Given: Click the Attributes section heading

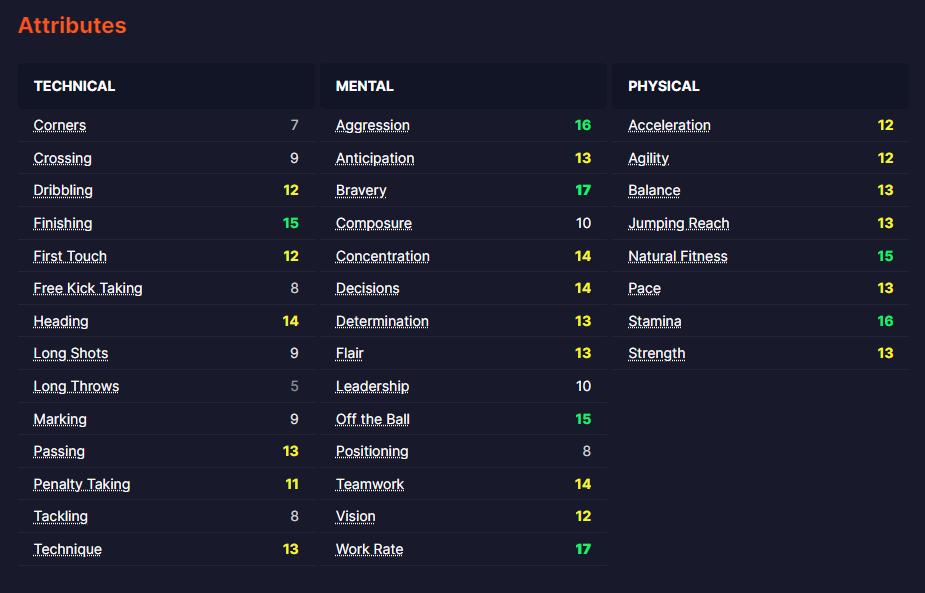Looking at the screenshot, I should [72, 26].
